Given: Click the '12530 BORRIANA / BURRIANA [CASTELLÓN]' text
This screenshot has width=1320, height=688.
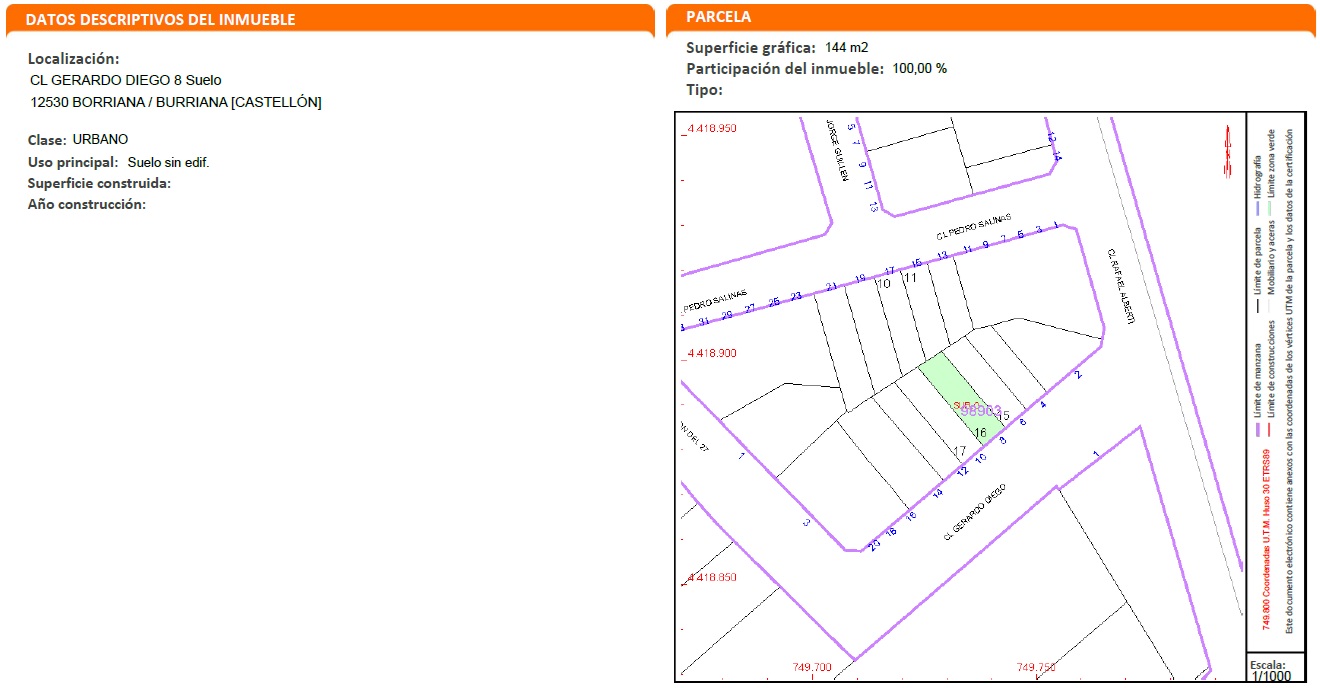Looking at the screenshot, I should pyautogui.click(x=176, y=102).
